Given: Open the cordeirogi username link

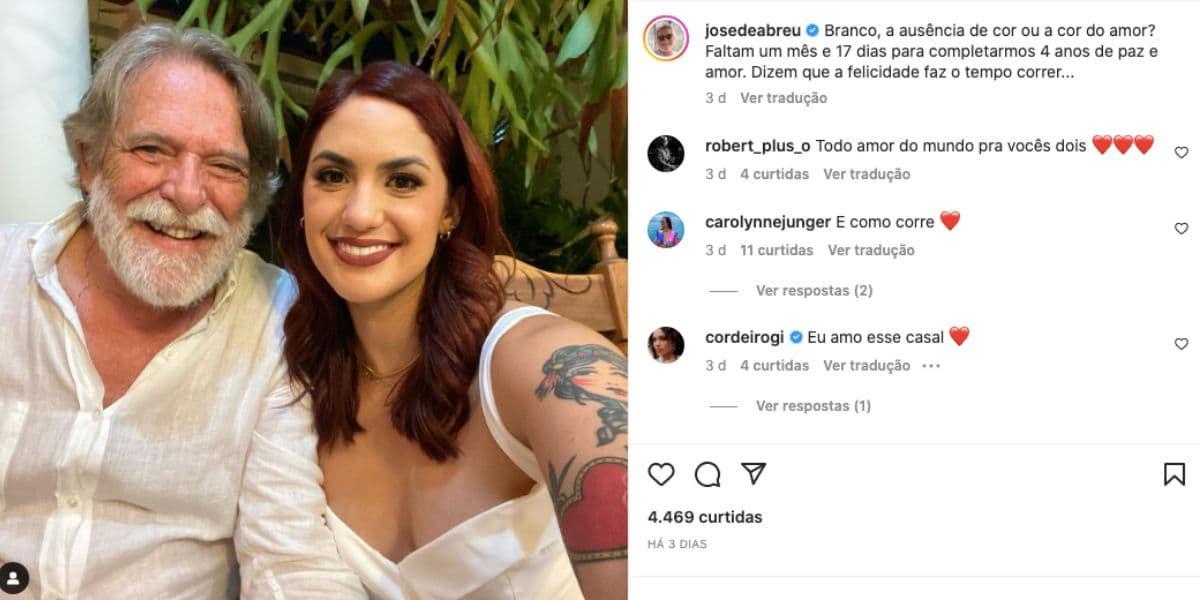Looking at the screenshot, I should (745, 337).
